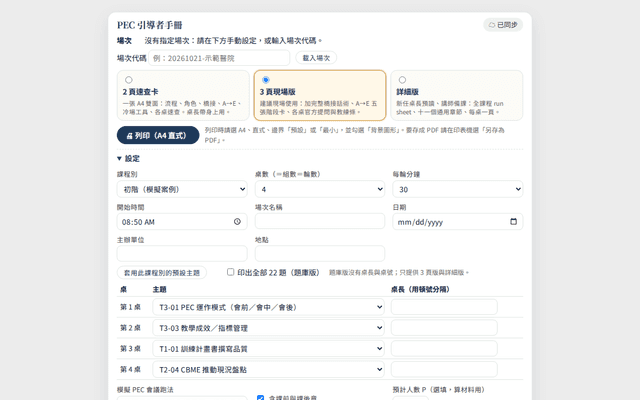The image size is (640, 400).
Task: Open 第 4 桌 topic dropdown
Action: (x=269, y=369)
